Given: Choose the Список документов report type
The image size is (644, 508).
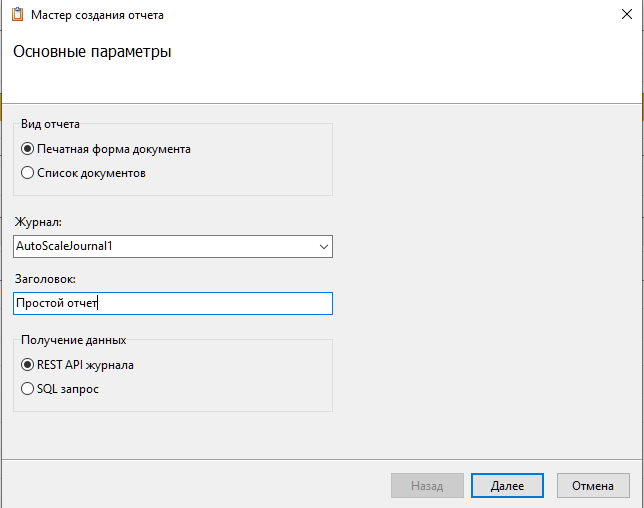Looking at the screenshot, I should coord(28,173).
